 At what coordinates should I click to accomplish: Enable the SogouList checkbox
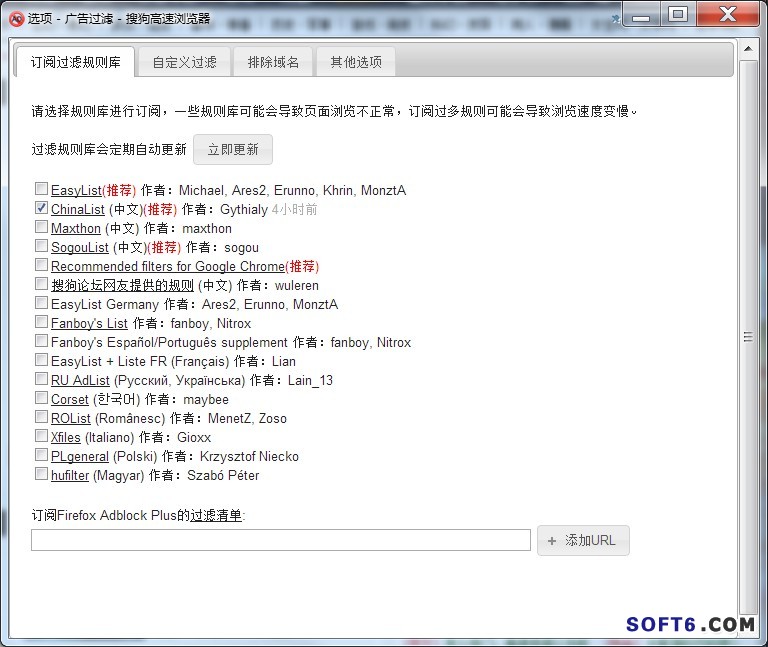click(41, 246)
